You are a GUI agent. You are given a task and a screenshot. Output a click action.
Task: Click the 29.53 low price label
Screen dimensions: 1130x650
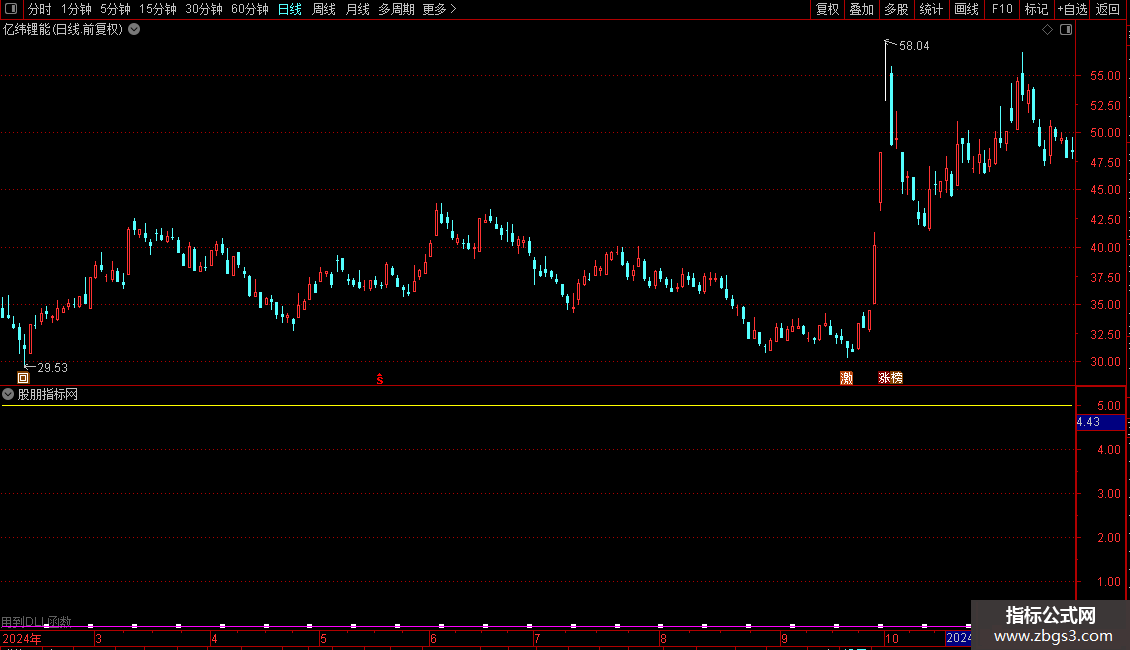pyautogui.click(x=52, y=368)
